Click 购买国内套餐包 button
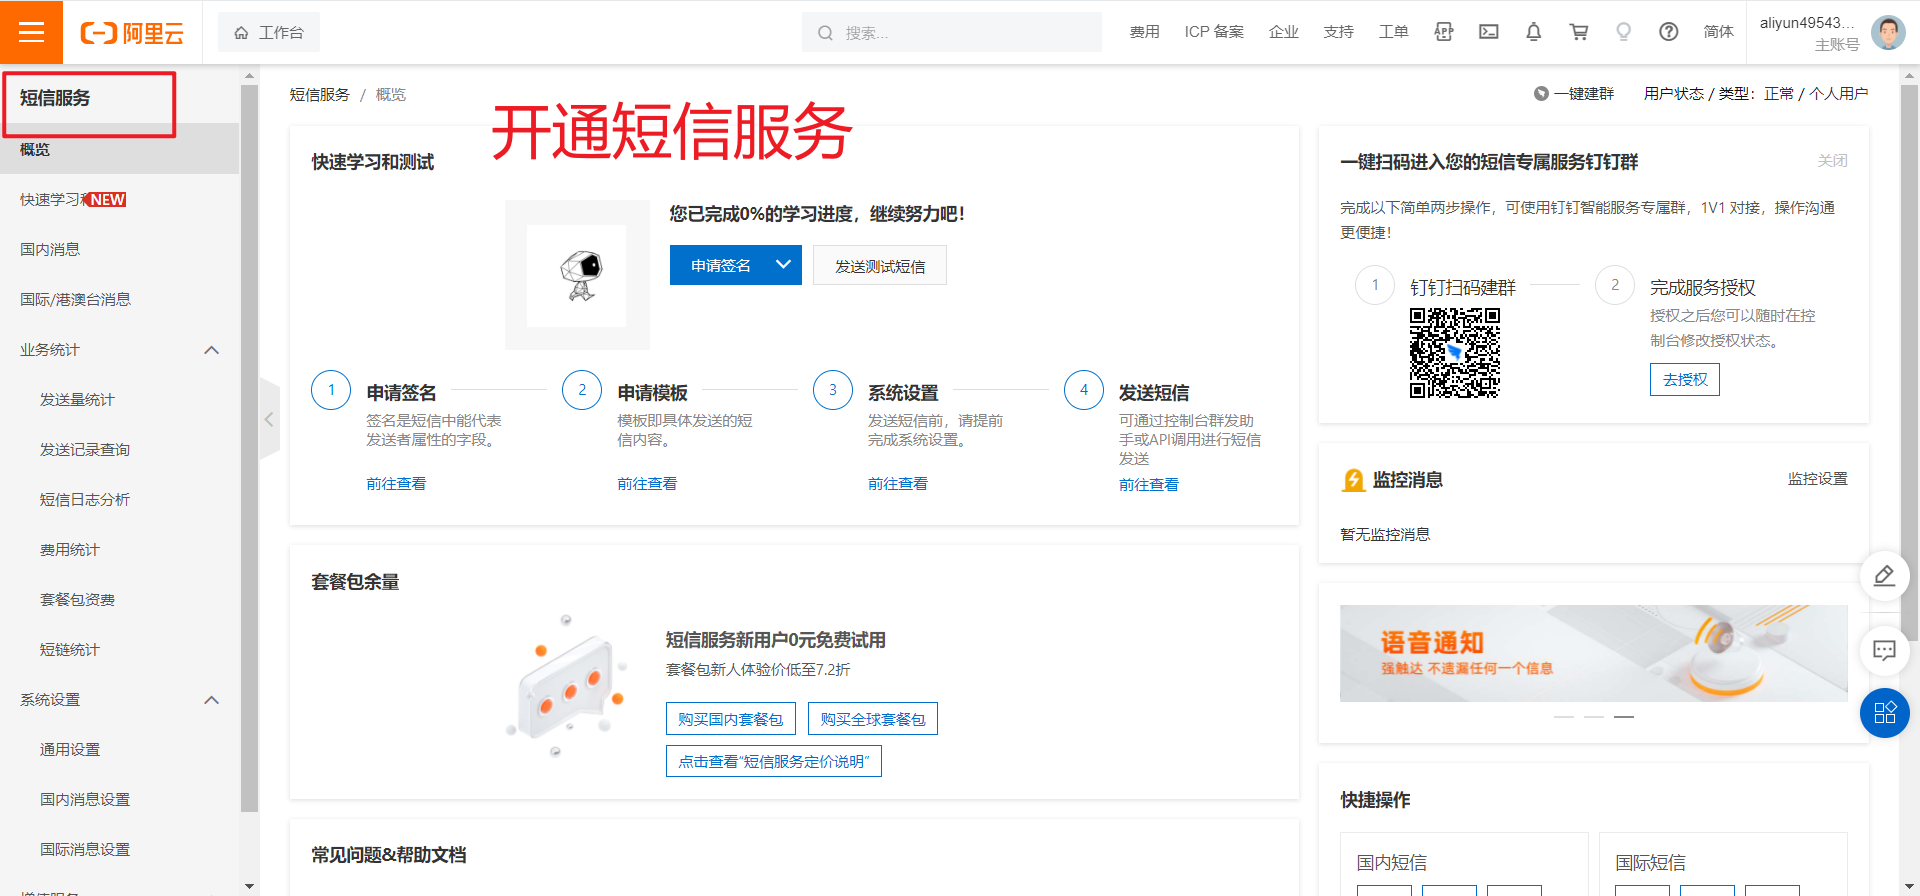Viewport: 1920px width, 896px height. [x=731, y=719]
